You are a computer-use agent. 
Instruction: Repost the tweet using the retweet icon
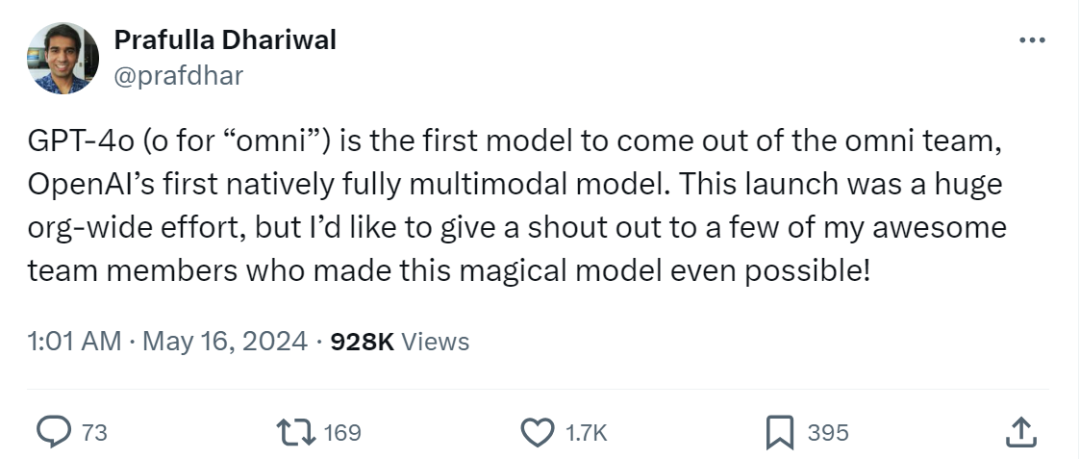click(296, 432)
